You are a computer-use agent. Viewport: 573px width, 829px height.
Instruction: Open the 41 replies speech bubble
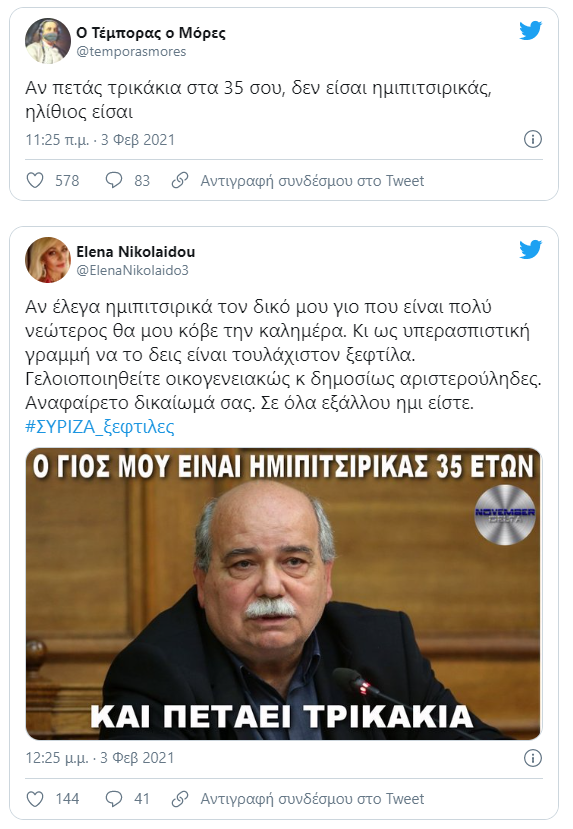point(114,799)
